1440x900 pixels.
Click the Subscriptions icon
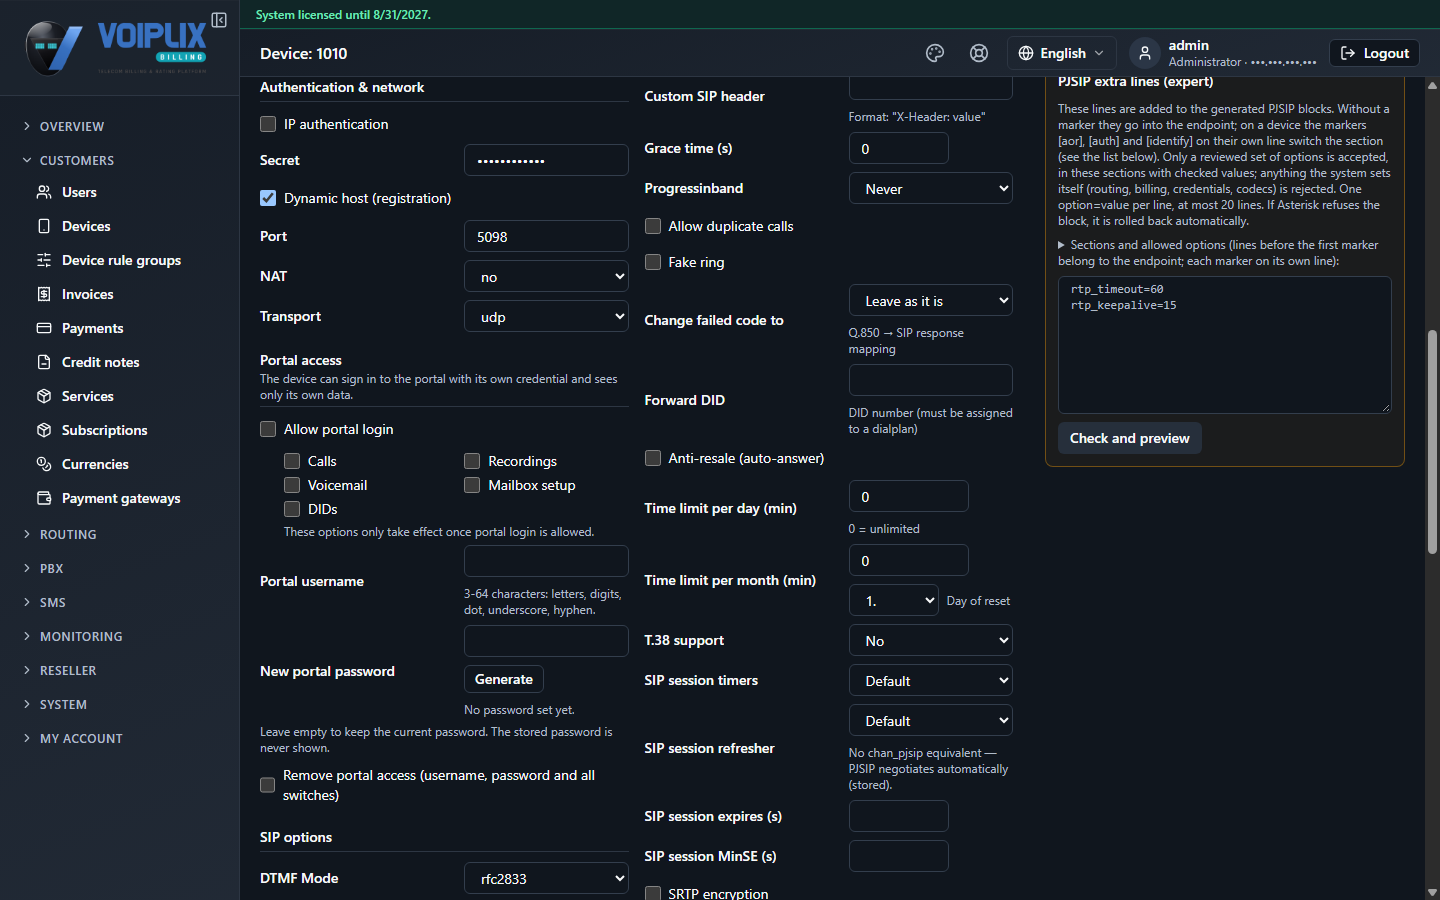tap(44, 430)
